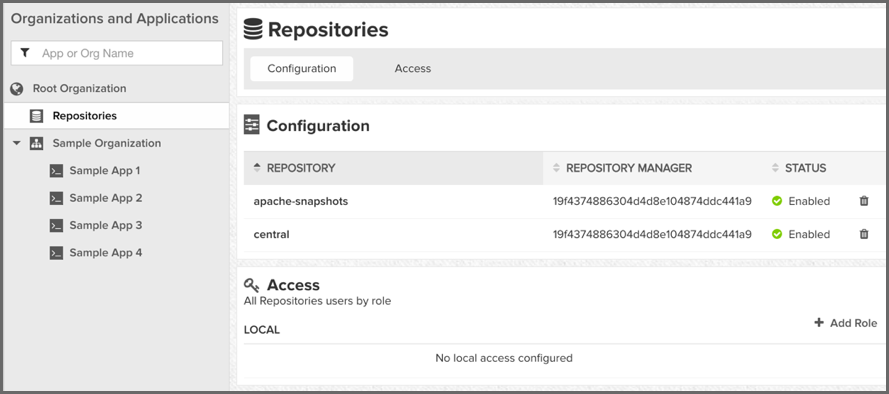Click Enabled status text for apache-snapshots

[x=809, y=201]
